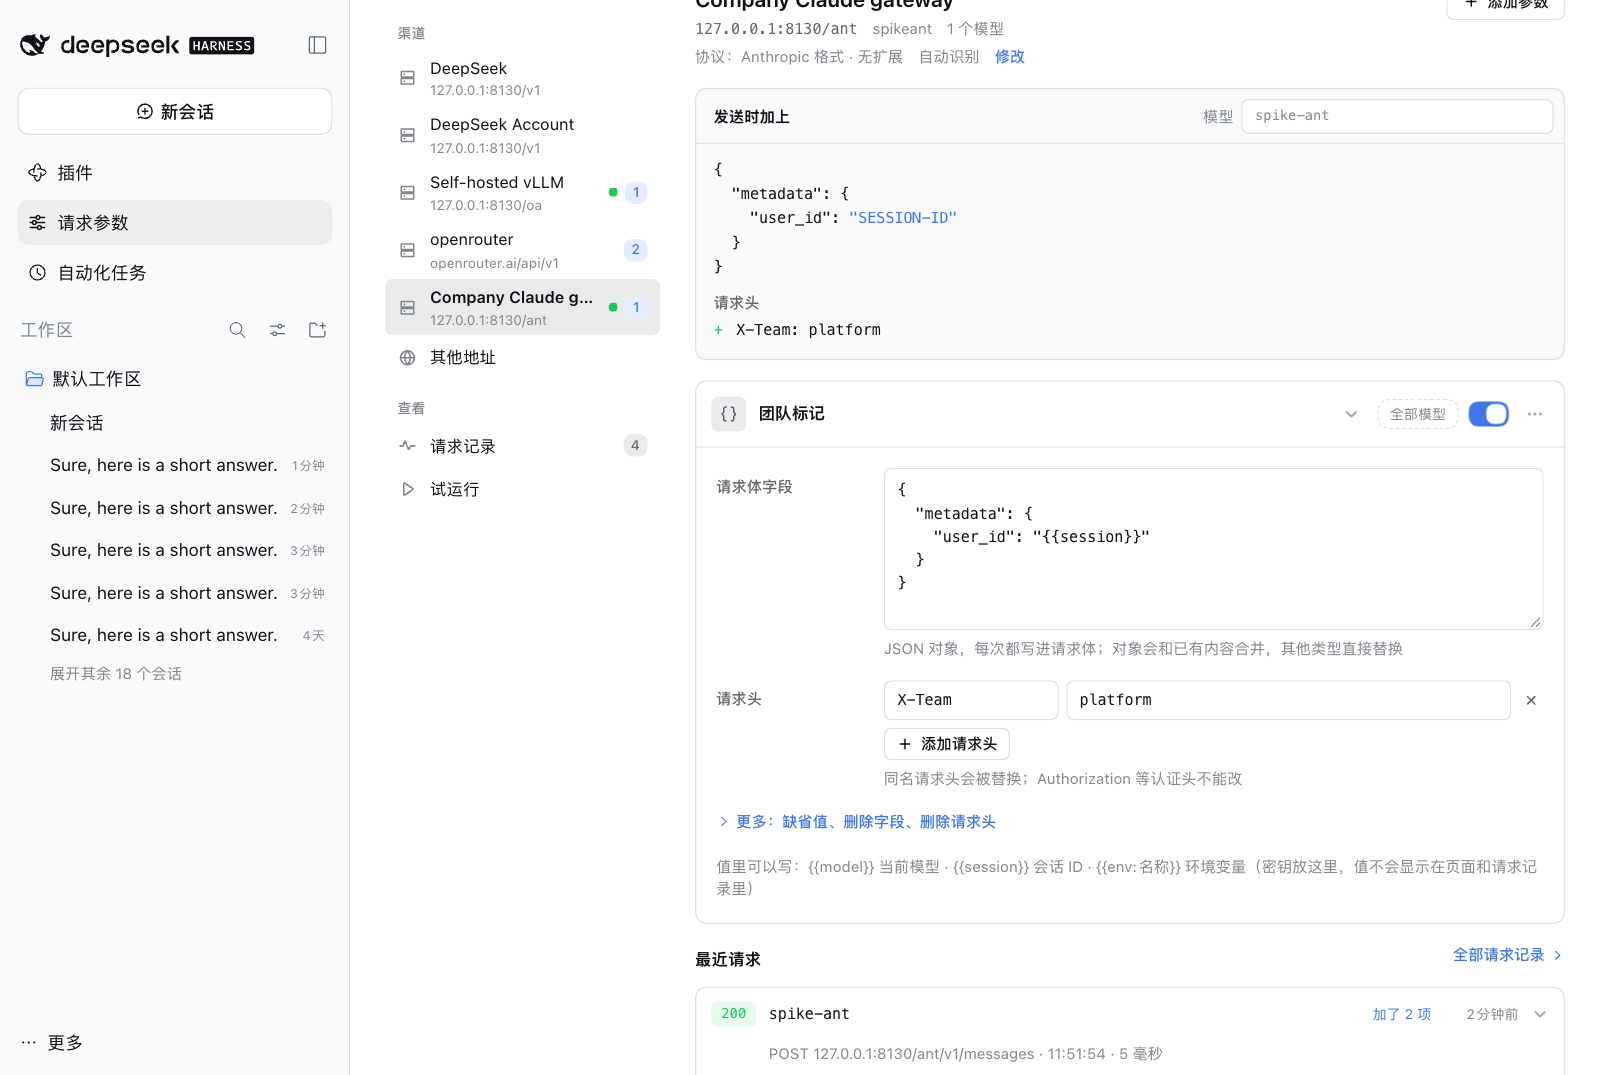Expand 更多：缺省值、删除字段、删除请求头

pyautogui.click(x=857, y=822)
